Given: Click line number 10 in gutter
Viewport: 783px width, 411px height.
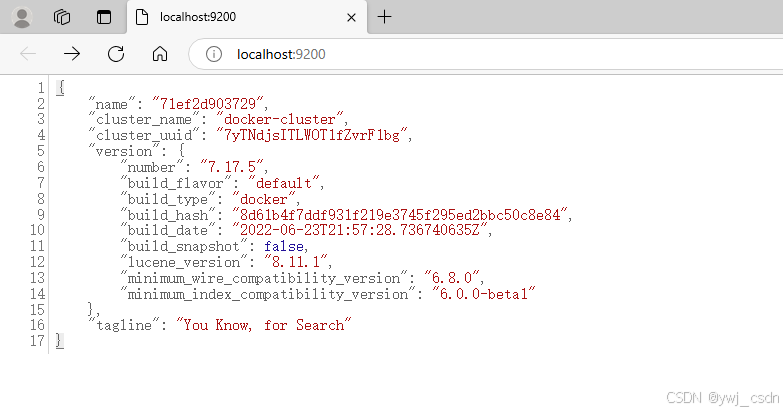Looking at the screenshot, I should click(x=37, y=230).
